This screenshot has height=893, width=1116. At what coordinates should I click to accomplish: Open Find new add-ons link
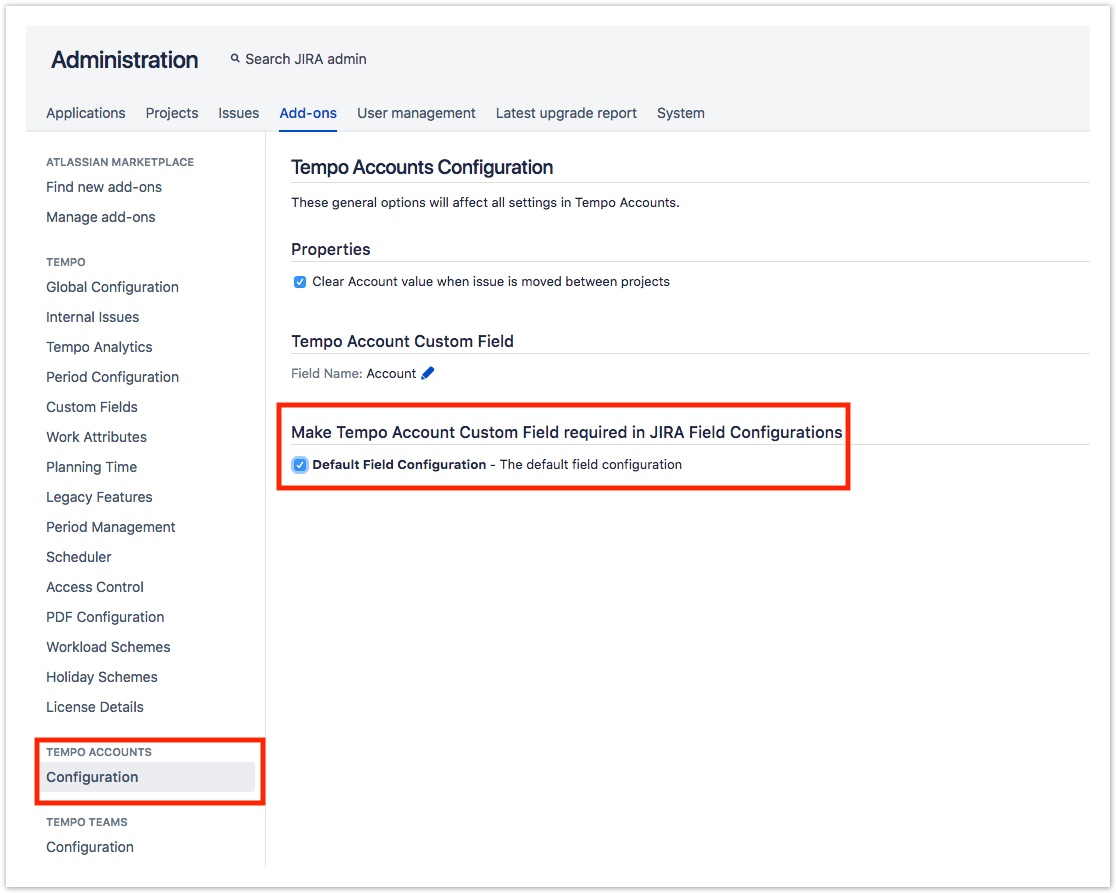click(104, 187)
